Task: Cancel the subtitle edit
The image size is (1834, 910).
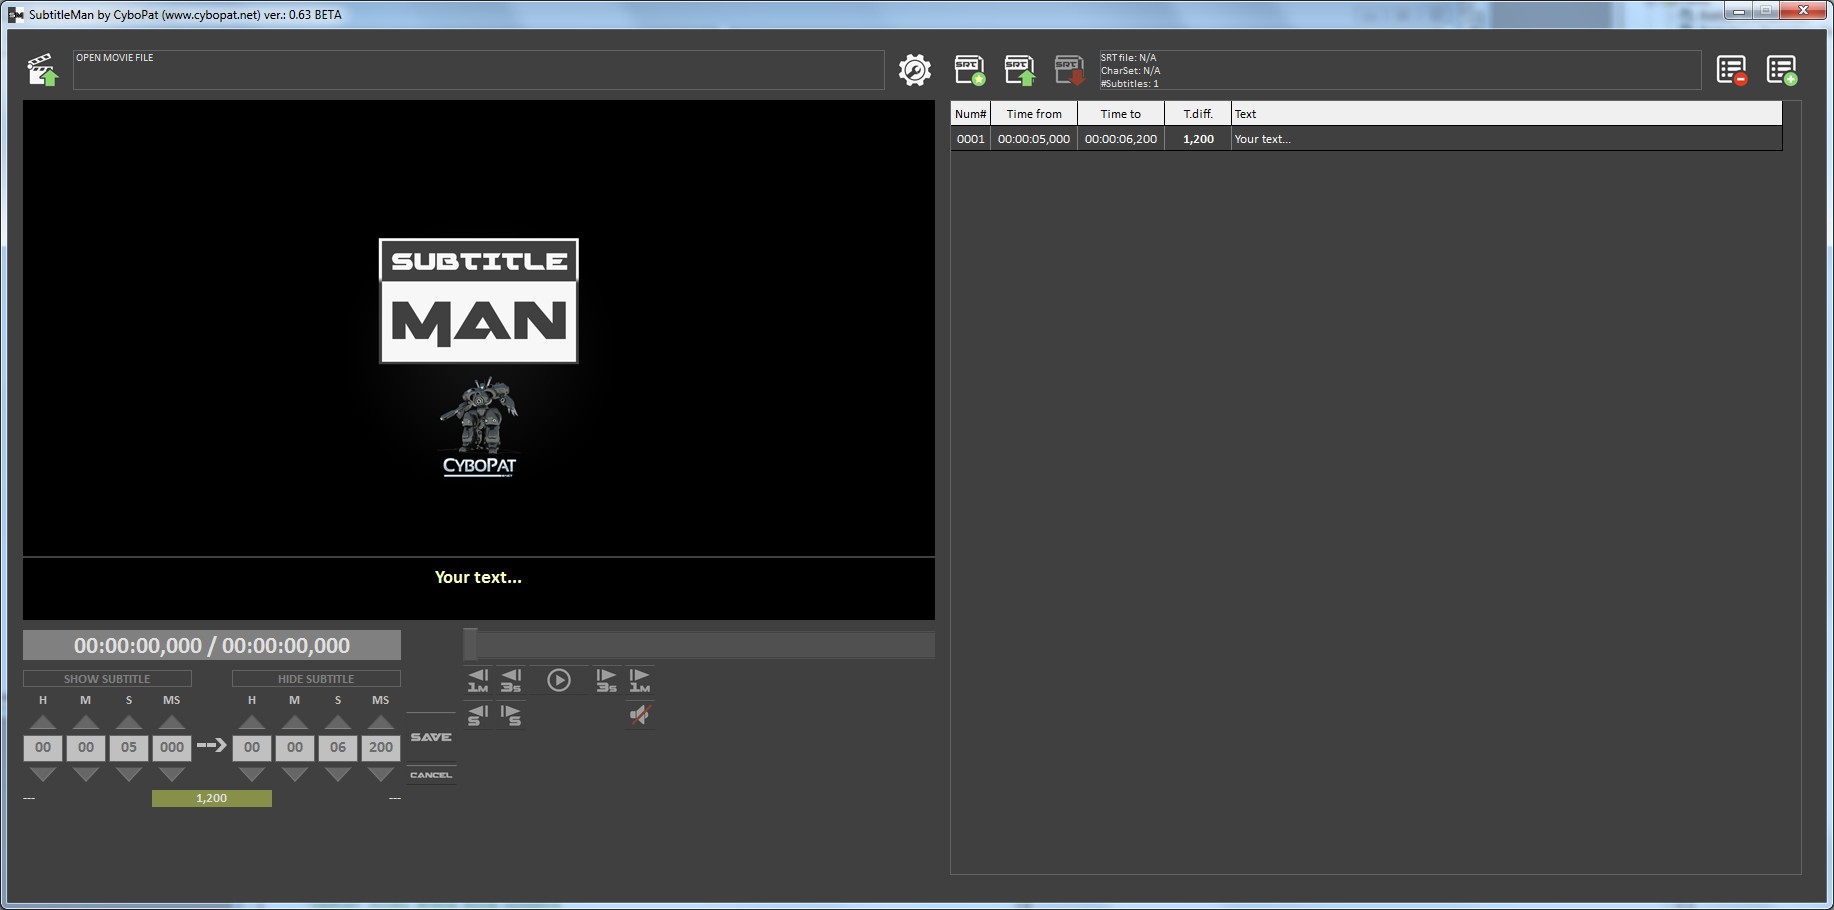Action: coord(431,775)
